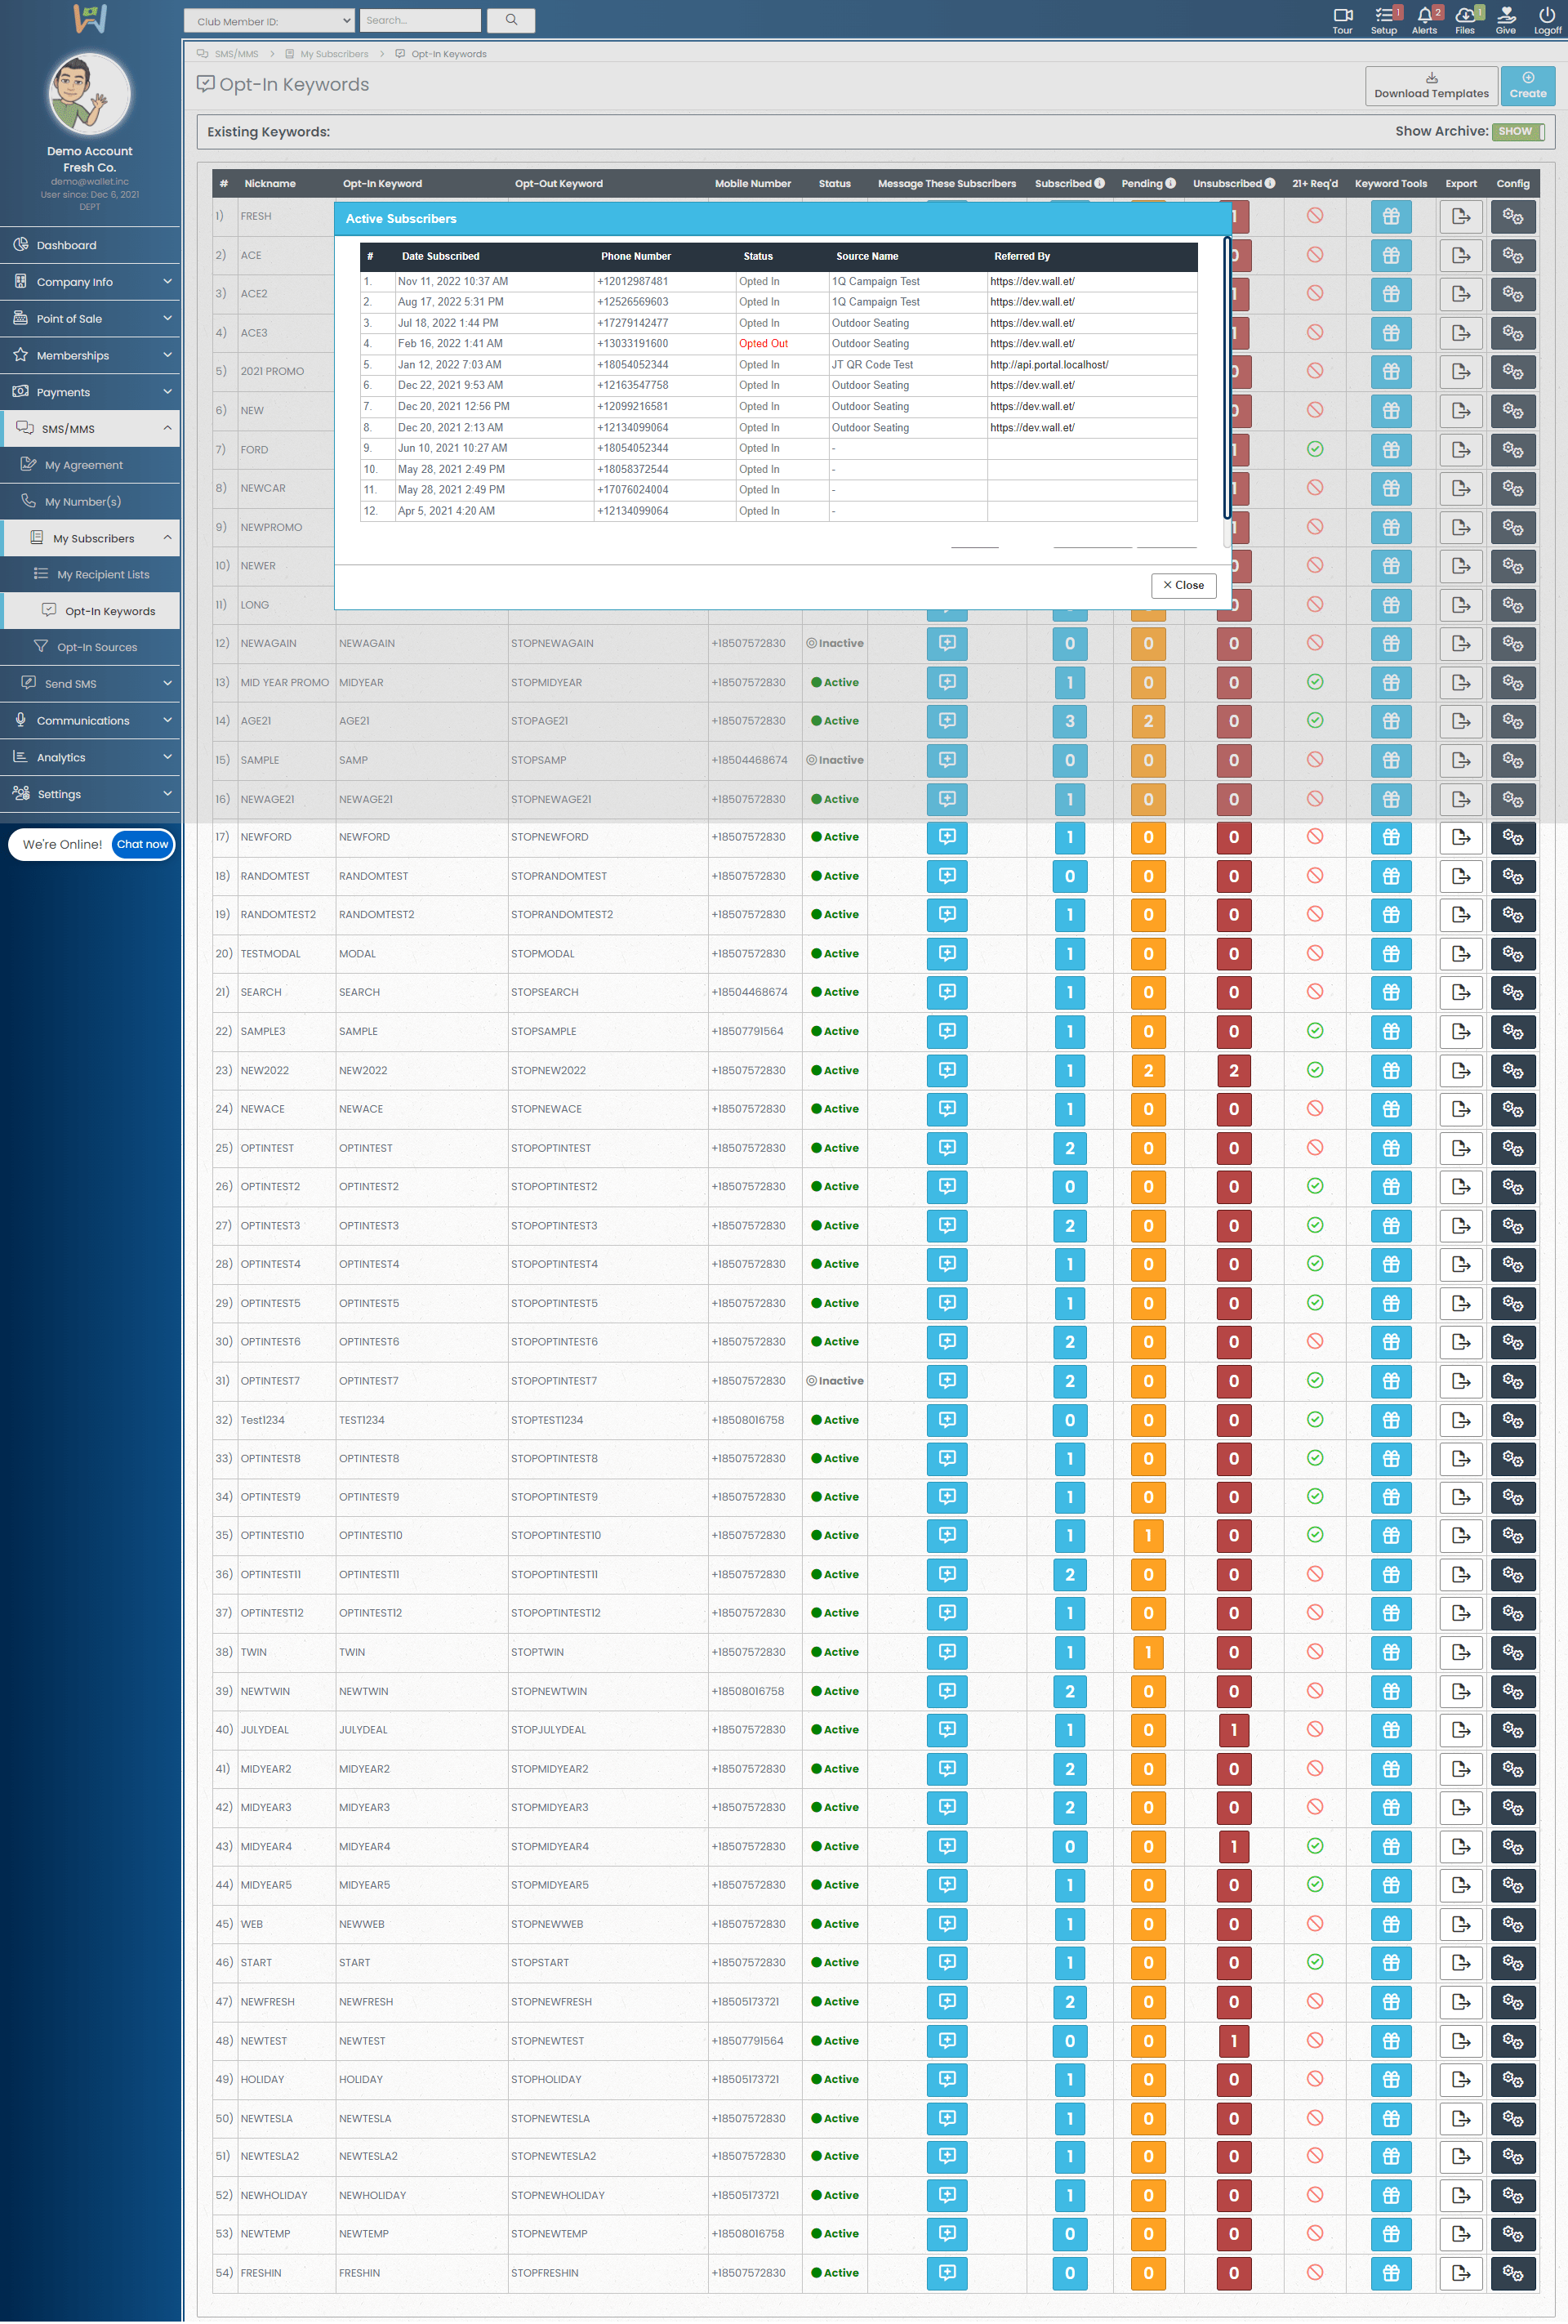1568x2324 pixels.
Task: Toggle 21+ required icon for NEWFORD row
Action: (1315, 837)
